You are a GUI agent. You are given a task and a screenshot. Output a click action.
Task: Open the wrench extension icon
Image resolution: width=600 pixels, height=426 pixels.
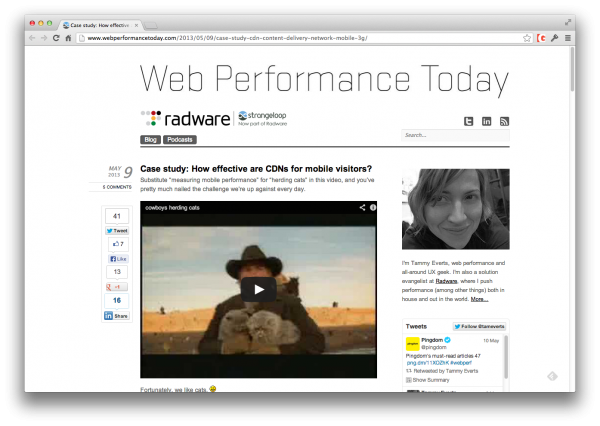554,38
